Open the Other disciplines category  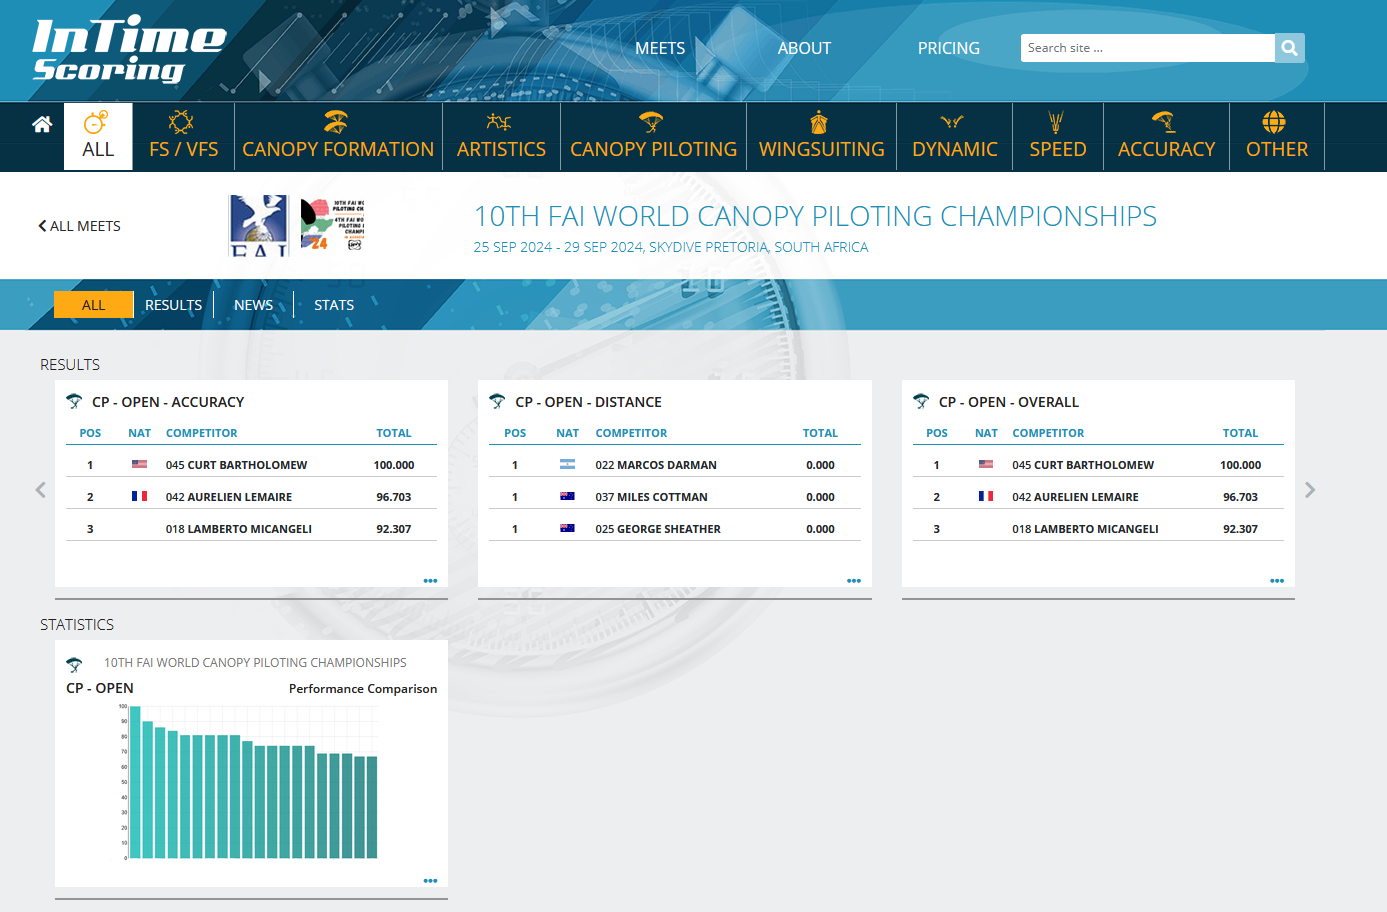point(1277,137)
